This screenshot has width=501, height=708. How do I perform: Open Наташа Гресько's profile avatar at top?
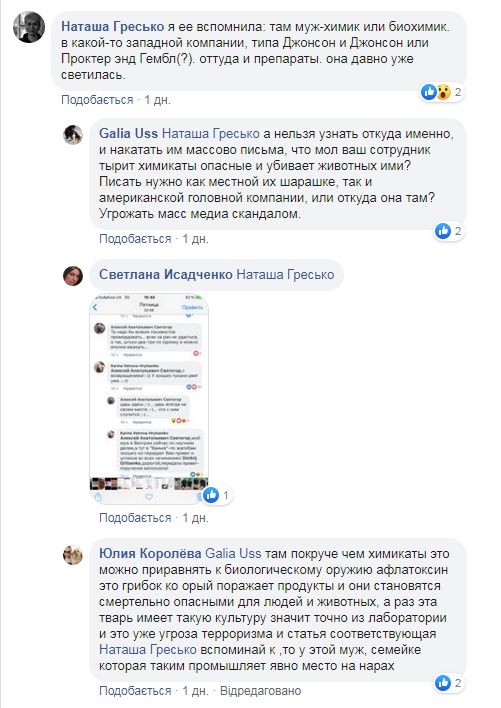(29, 27)
